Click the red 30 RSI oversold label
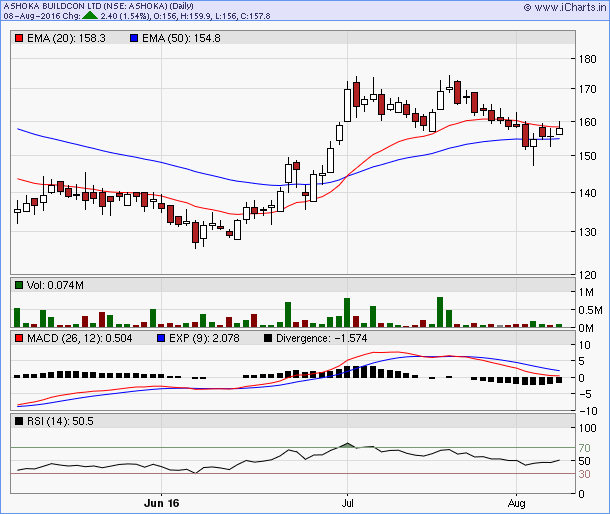 pos(585,474)
